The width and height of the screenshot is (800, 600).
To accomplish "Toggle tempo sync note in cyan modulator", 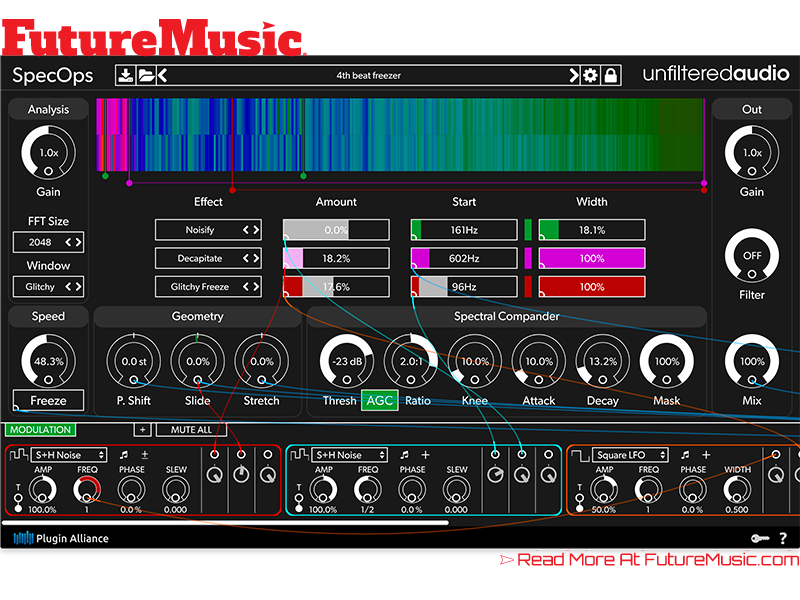I will click(404, 455).
